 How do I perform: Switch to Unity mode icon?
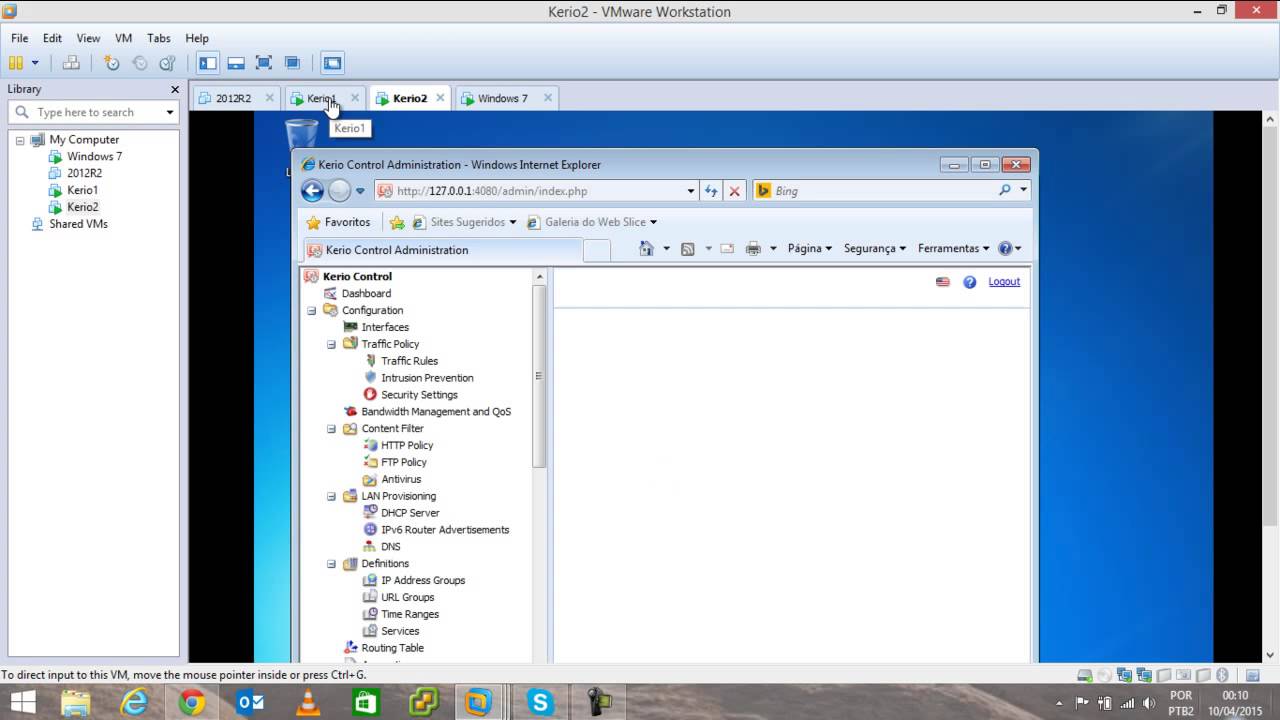pos(292,63)
